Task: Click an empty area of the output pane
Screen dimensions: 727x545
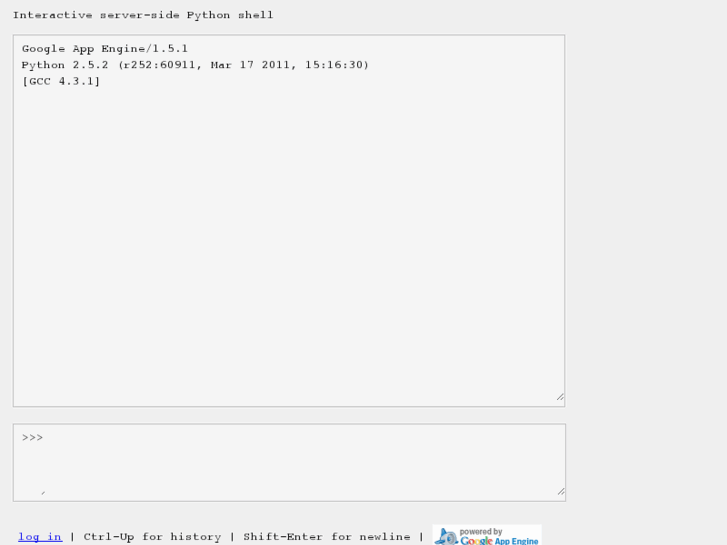Action: pos(289,250)
